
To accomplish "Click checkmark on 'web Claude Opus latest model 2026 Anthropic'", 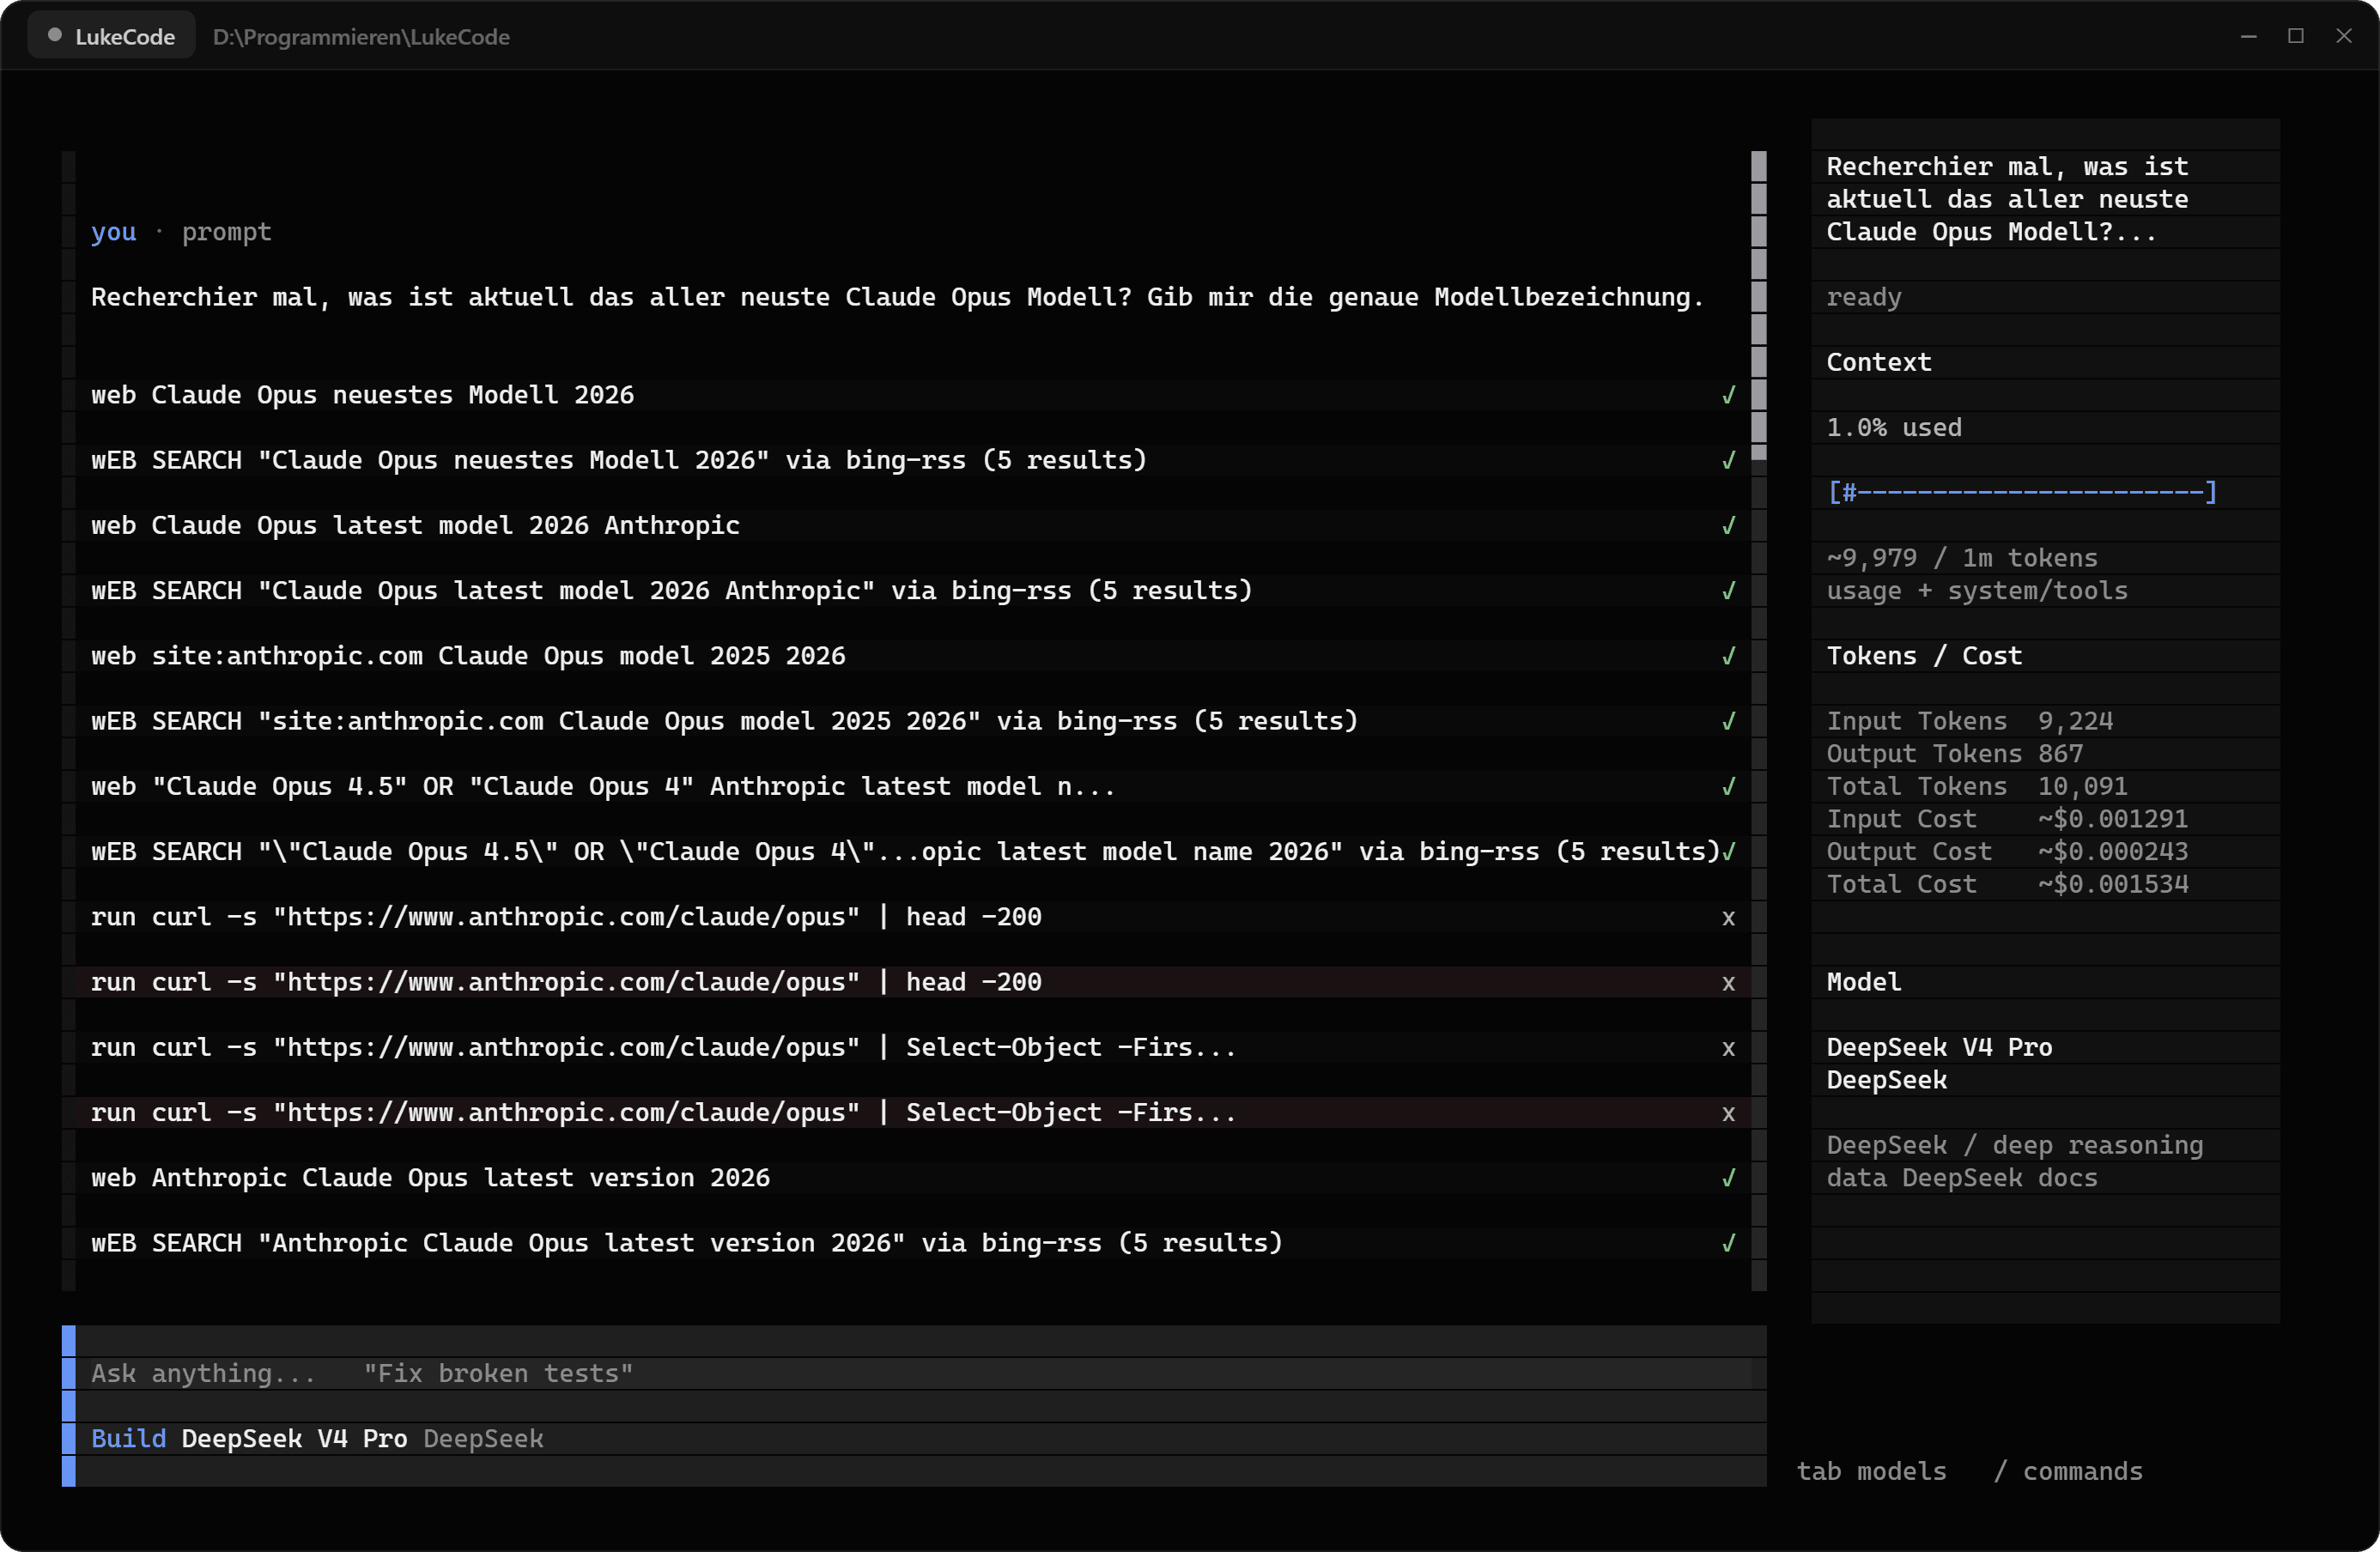I will pos(1728,525).
